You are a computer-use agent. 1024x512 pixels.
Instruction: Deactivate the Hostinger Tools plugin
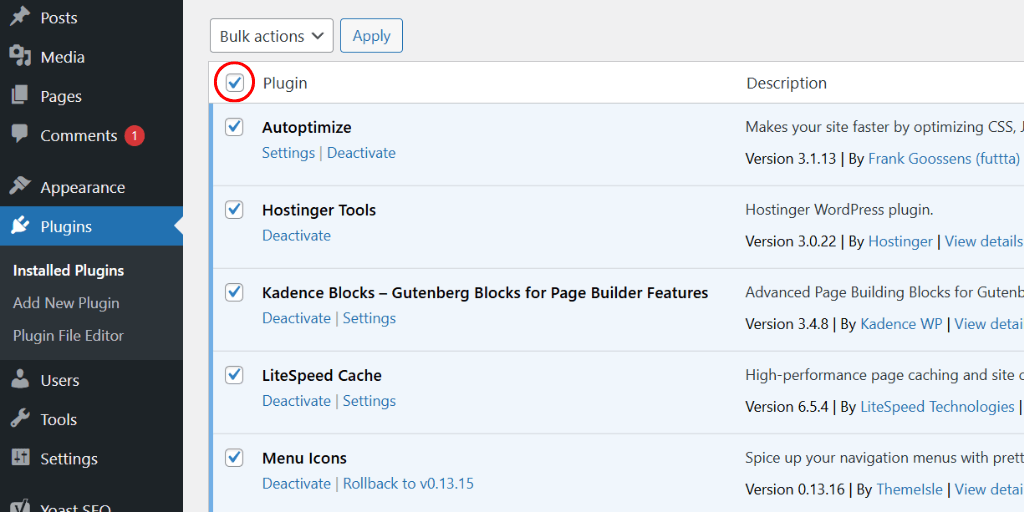click(x=296, y=235)
